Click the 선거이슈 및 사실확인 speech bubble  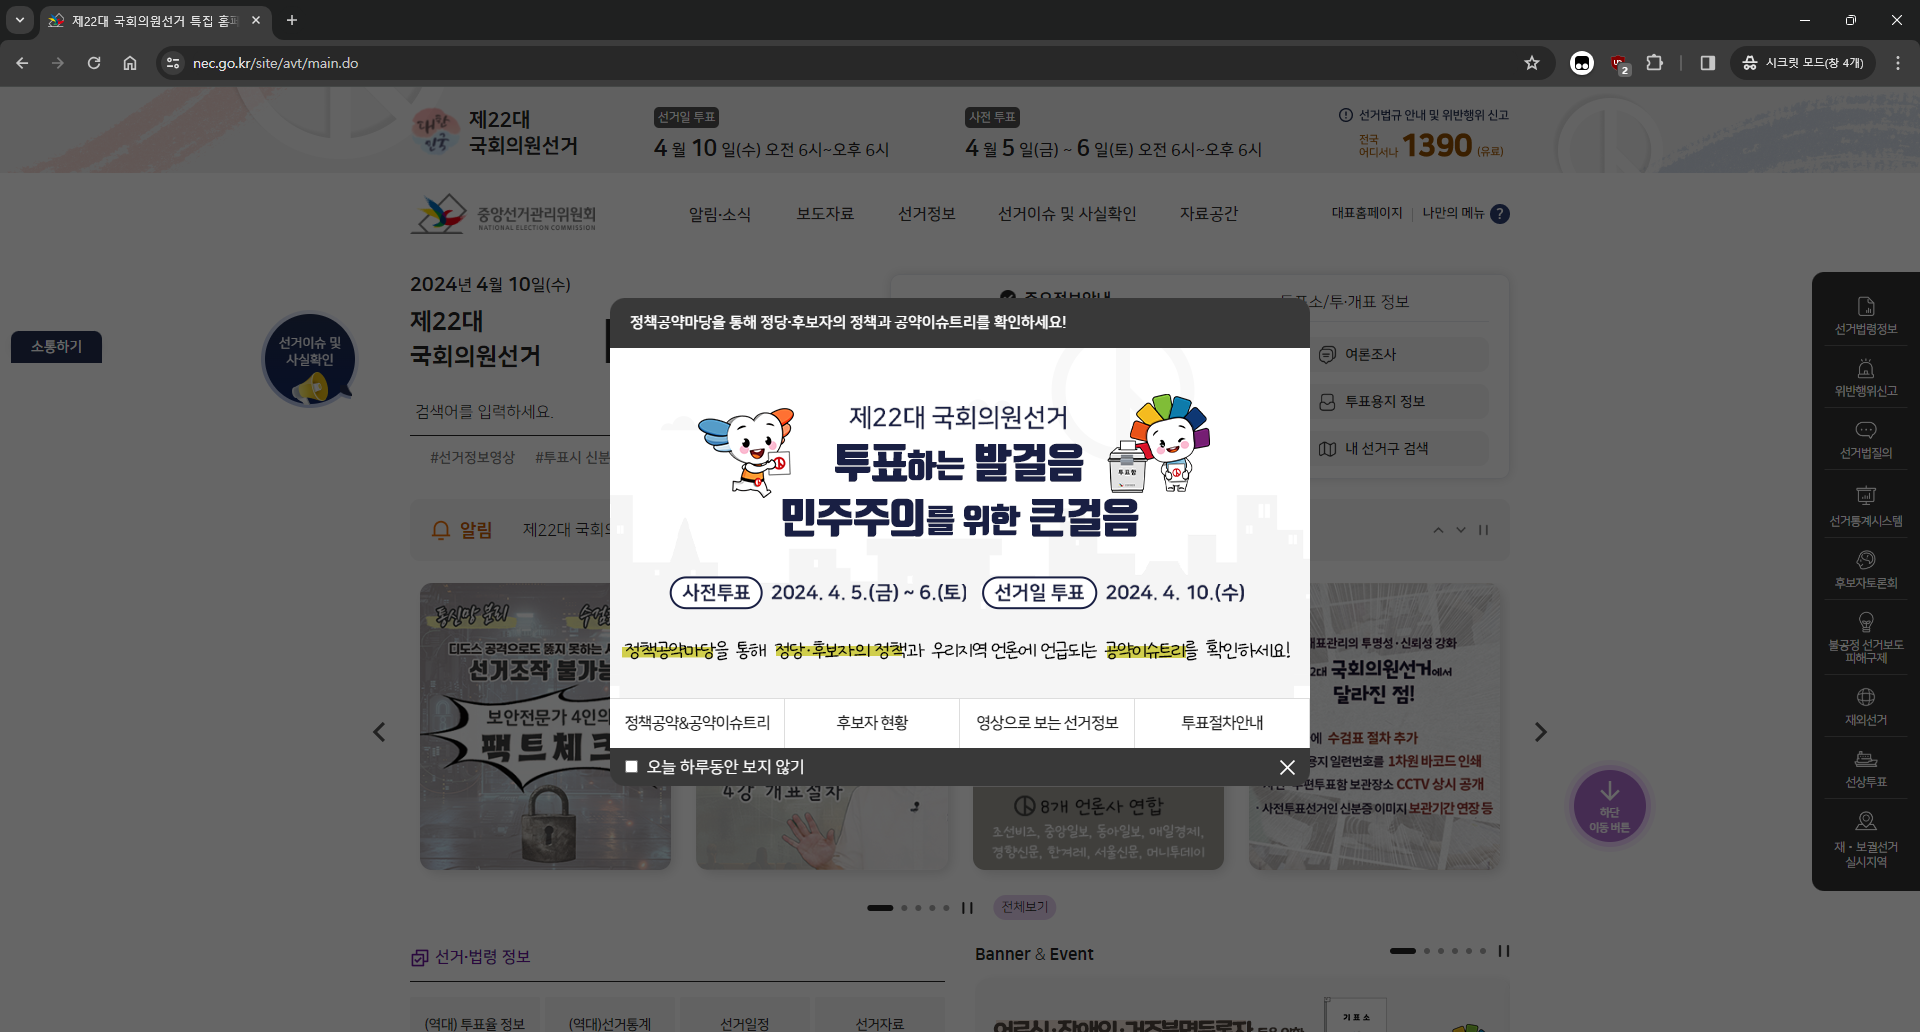coord(310,360)
